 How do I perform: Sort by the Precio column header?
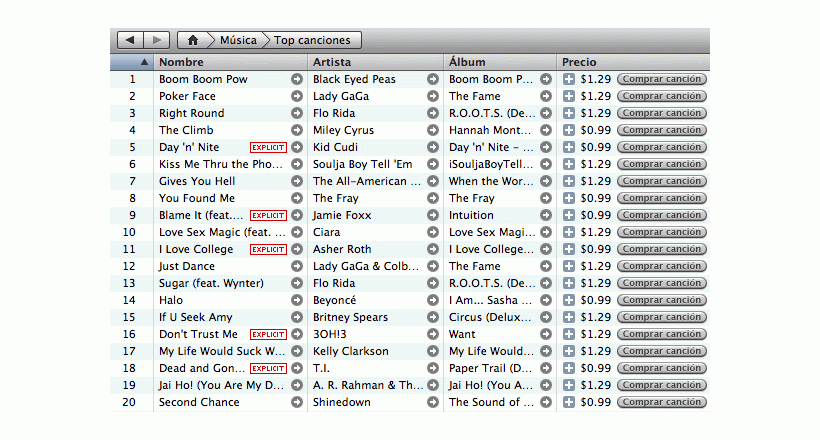click(x=633, y=62)
